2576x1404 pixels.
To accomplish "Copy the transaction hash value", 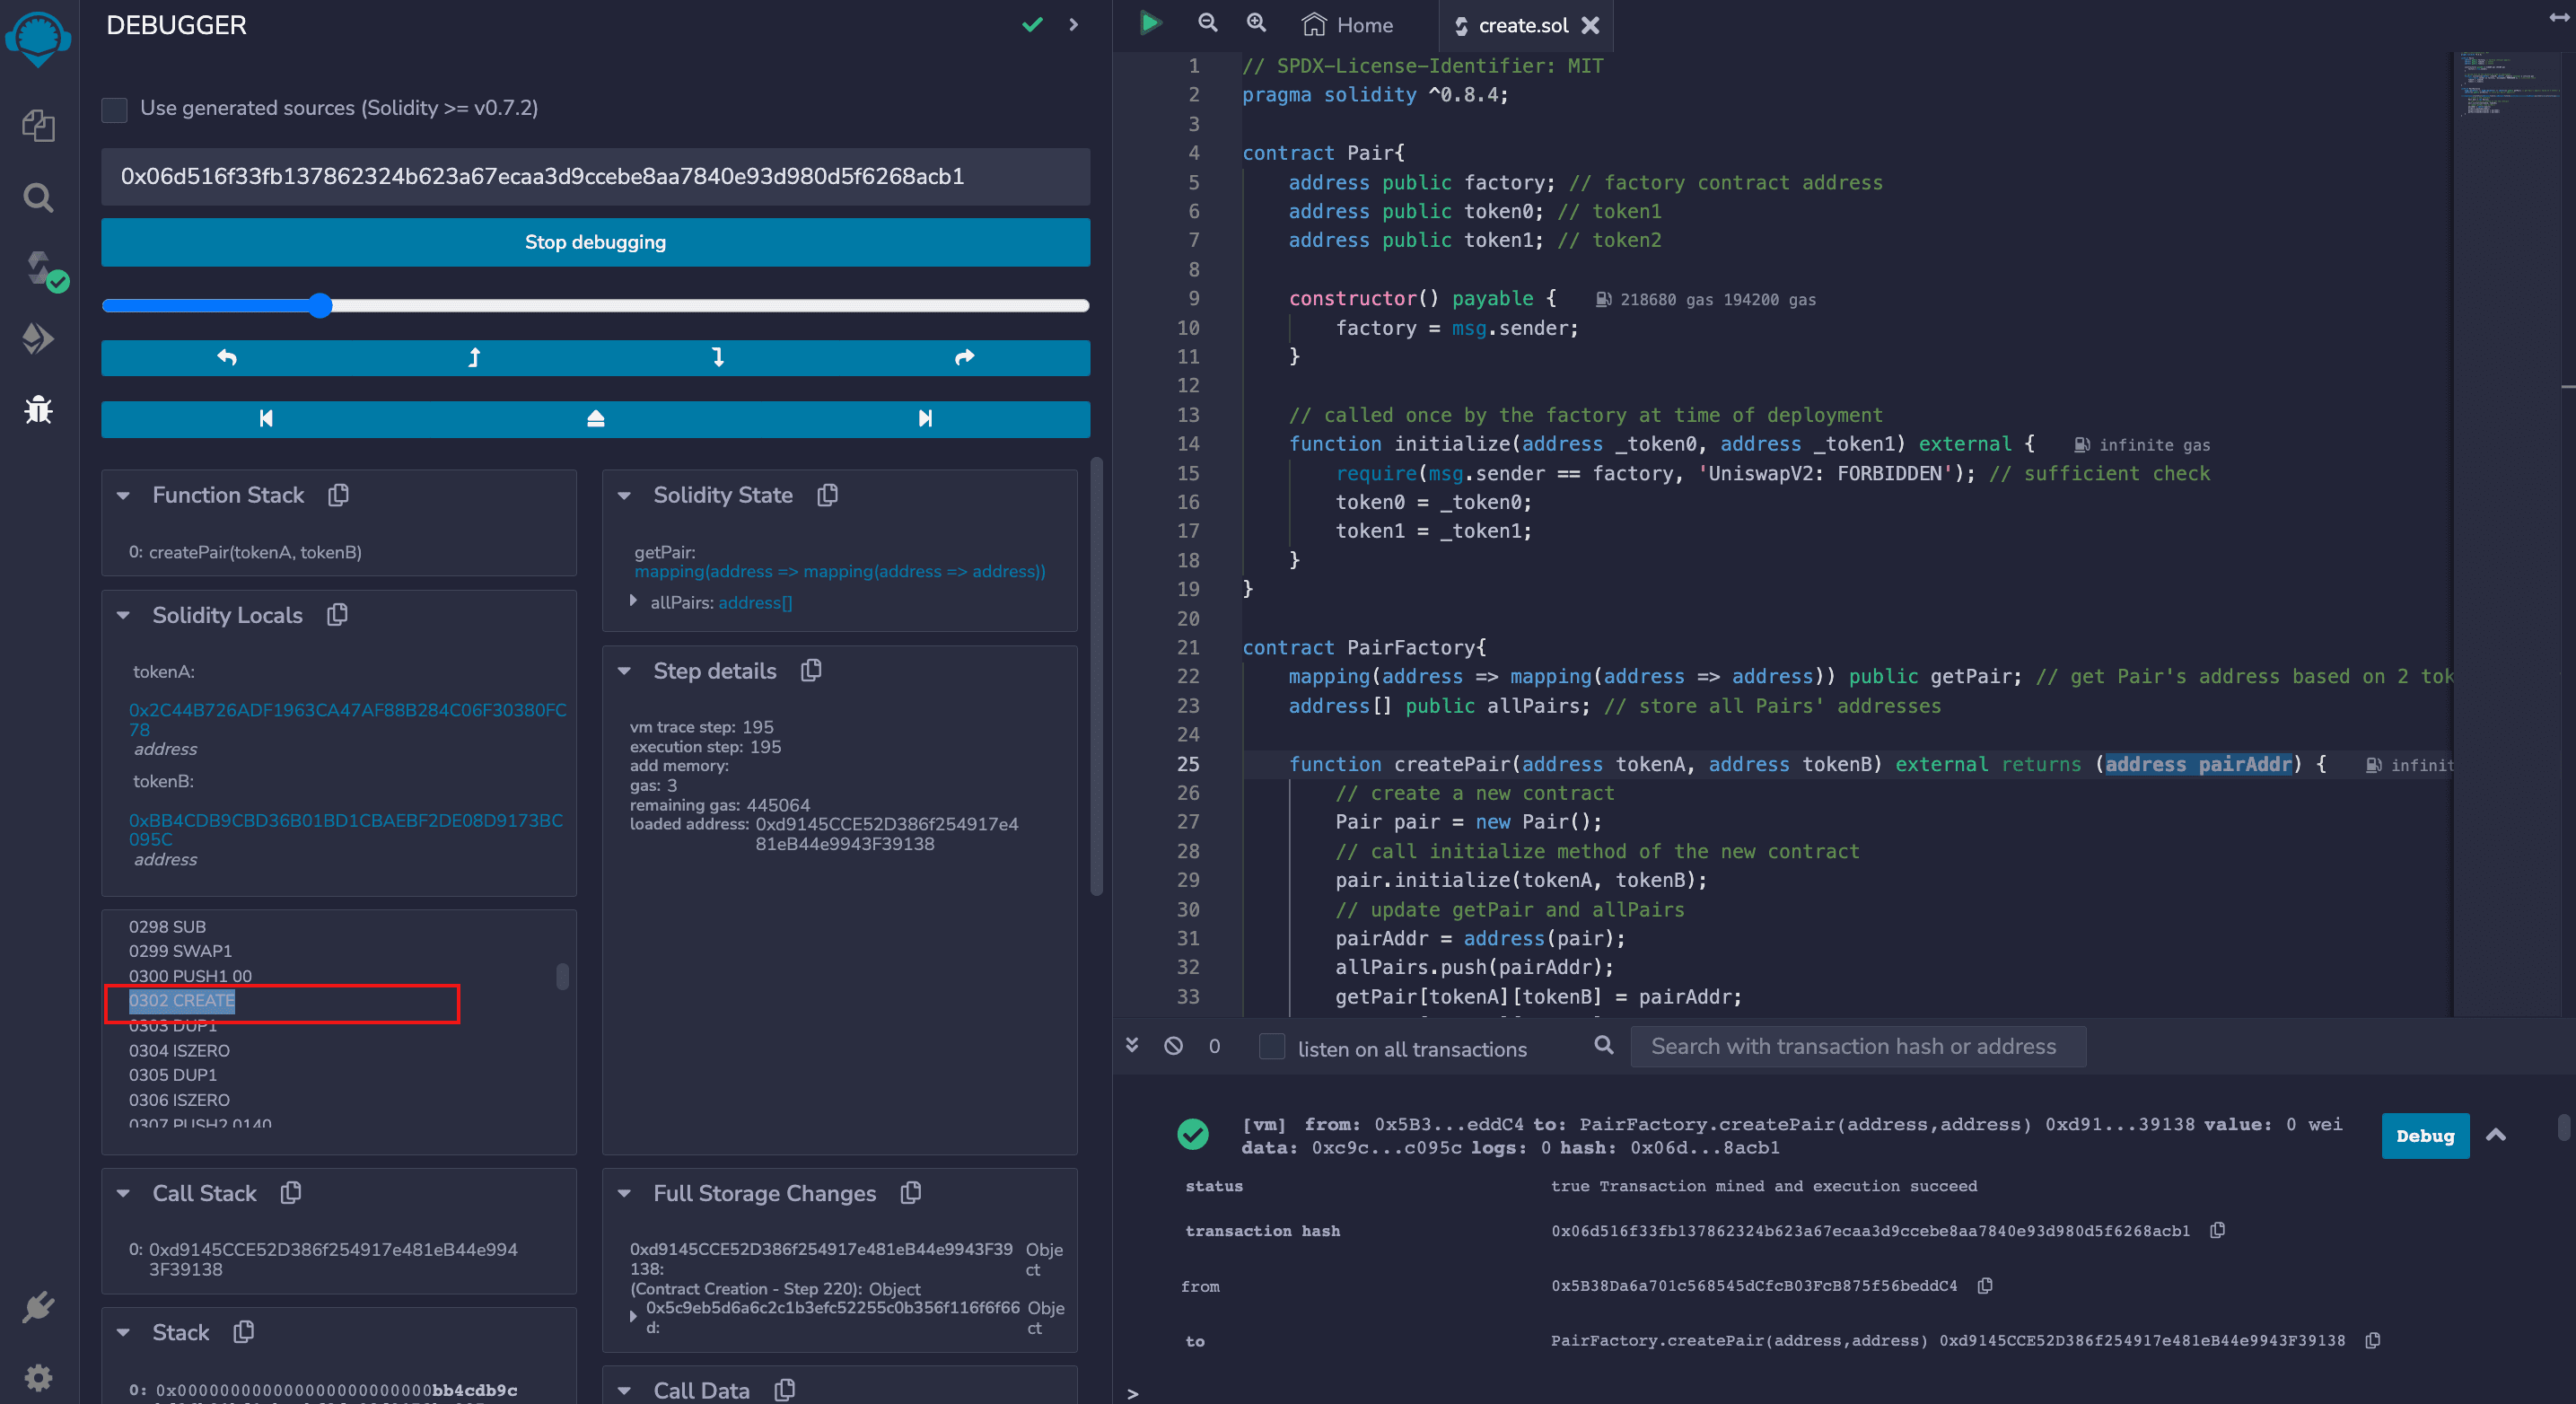I will coord(2217,1231).
